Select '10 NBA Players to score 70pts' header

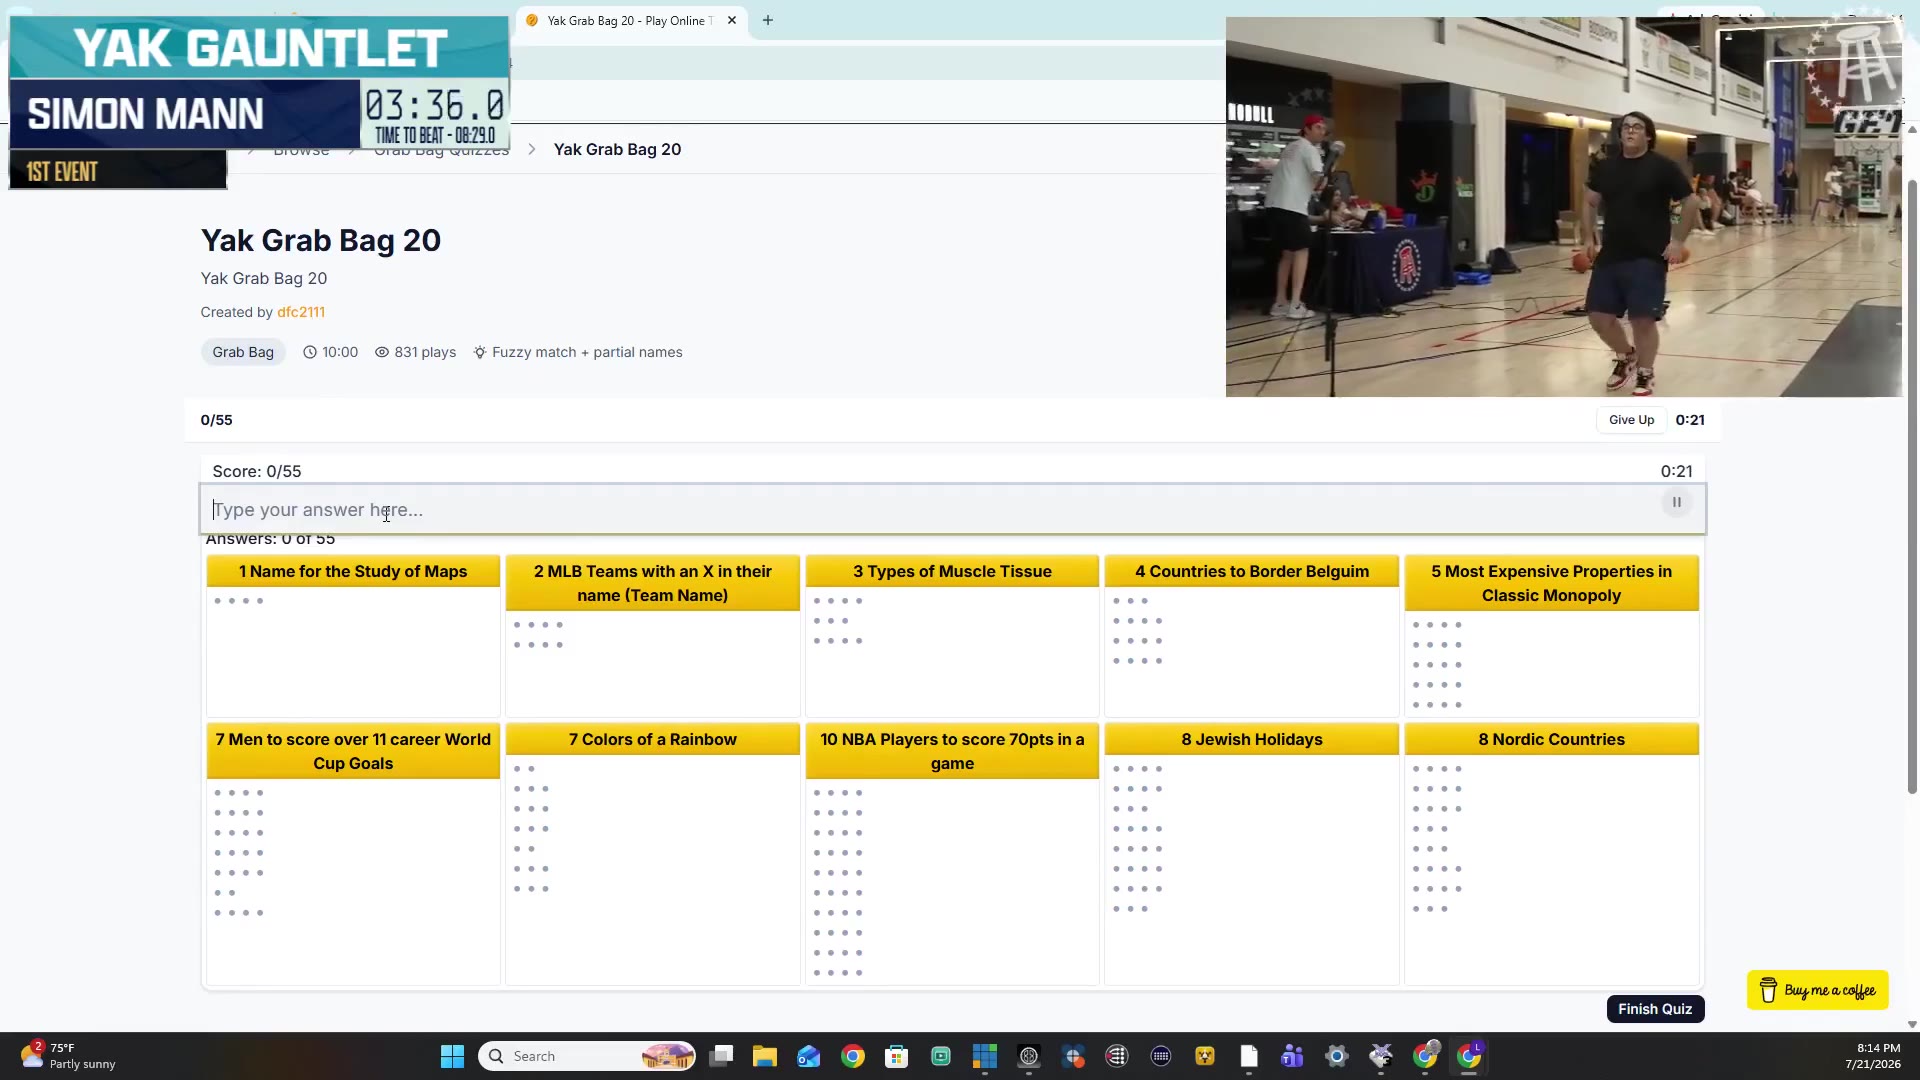pyautogui.click(x=952, y=751)
